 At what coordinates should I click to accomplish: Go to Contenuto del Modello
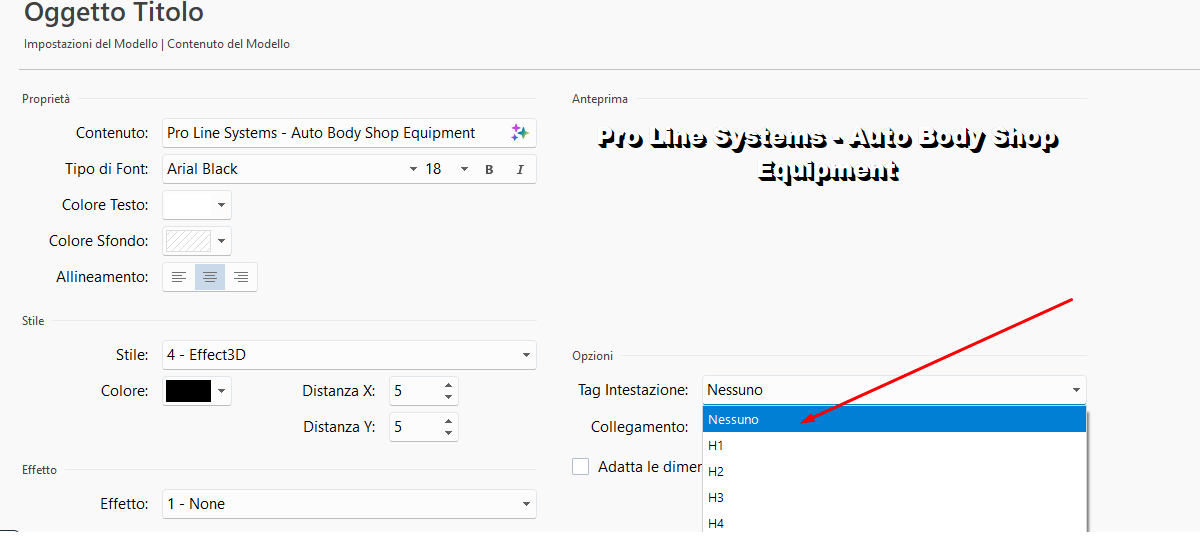click(x=228, y=44)
